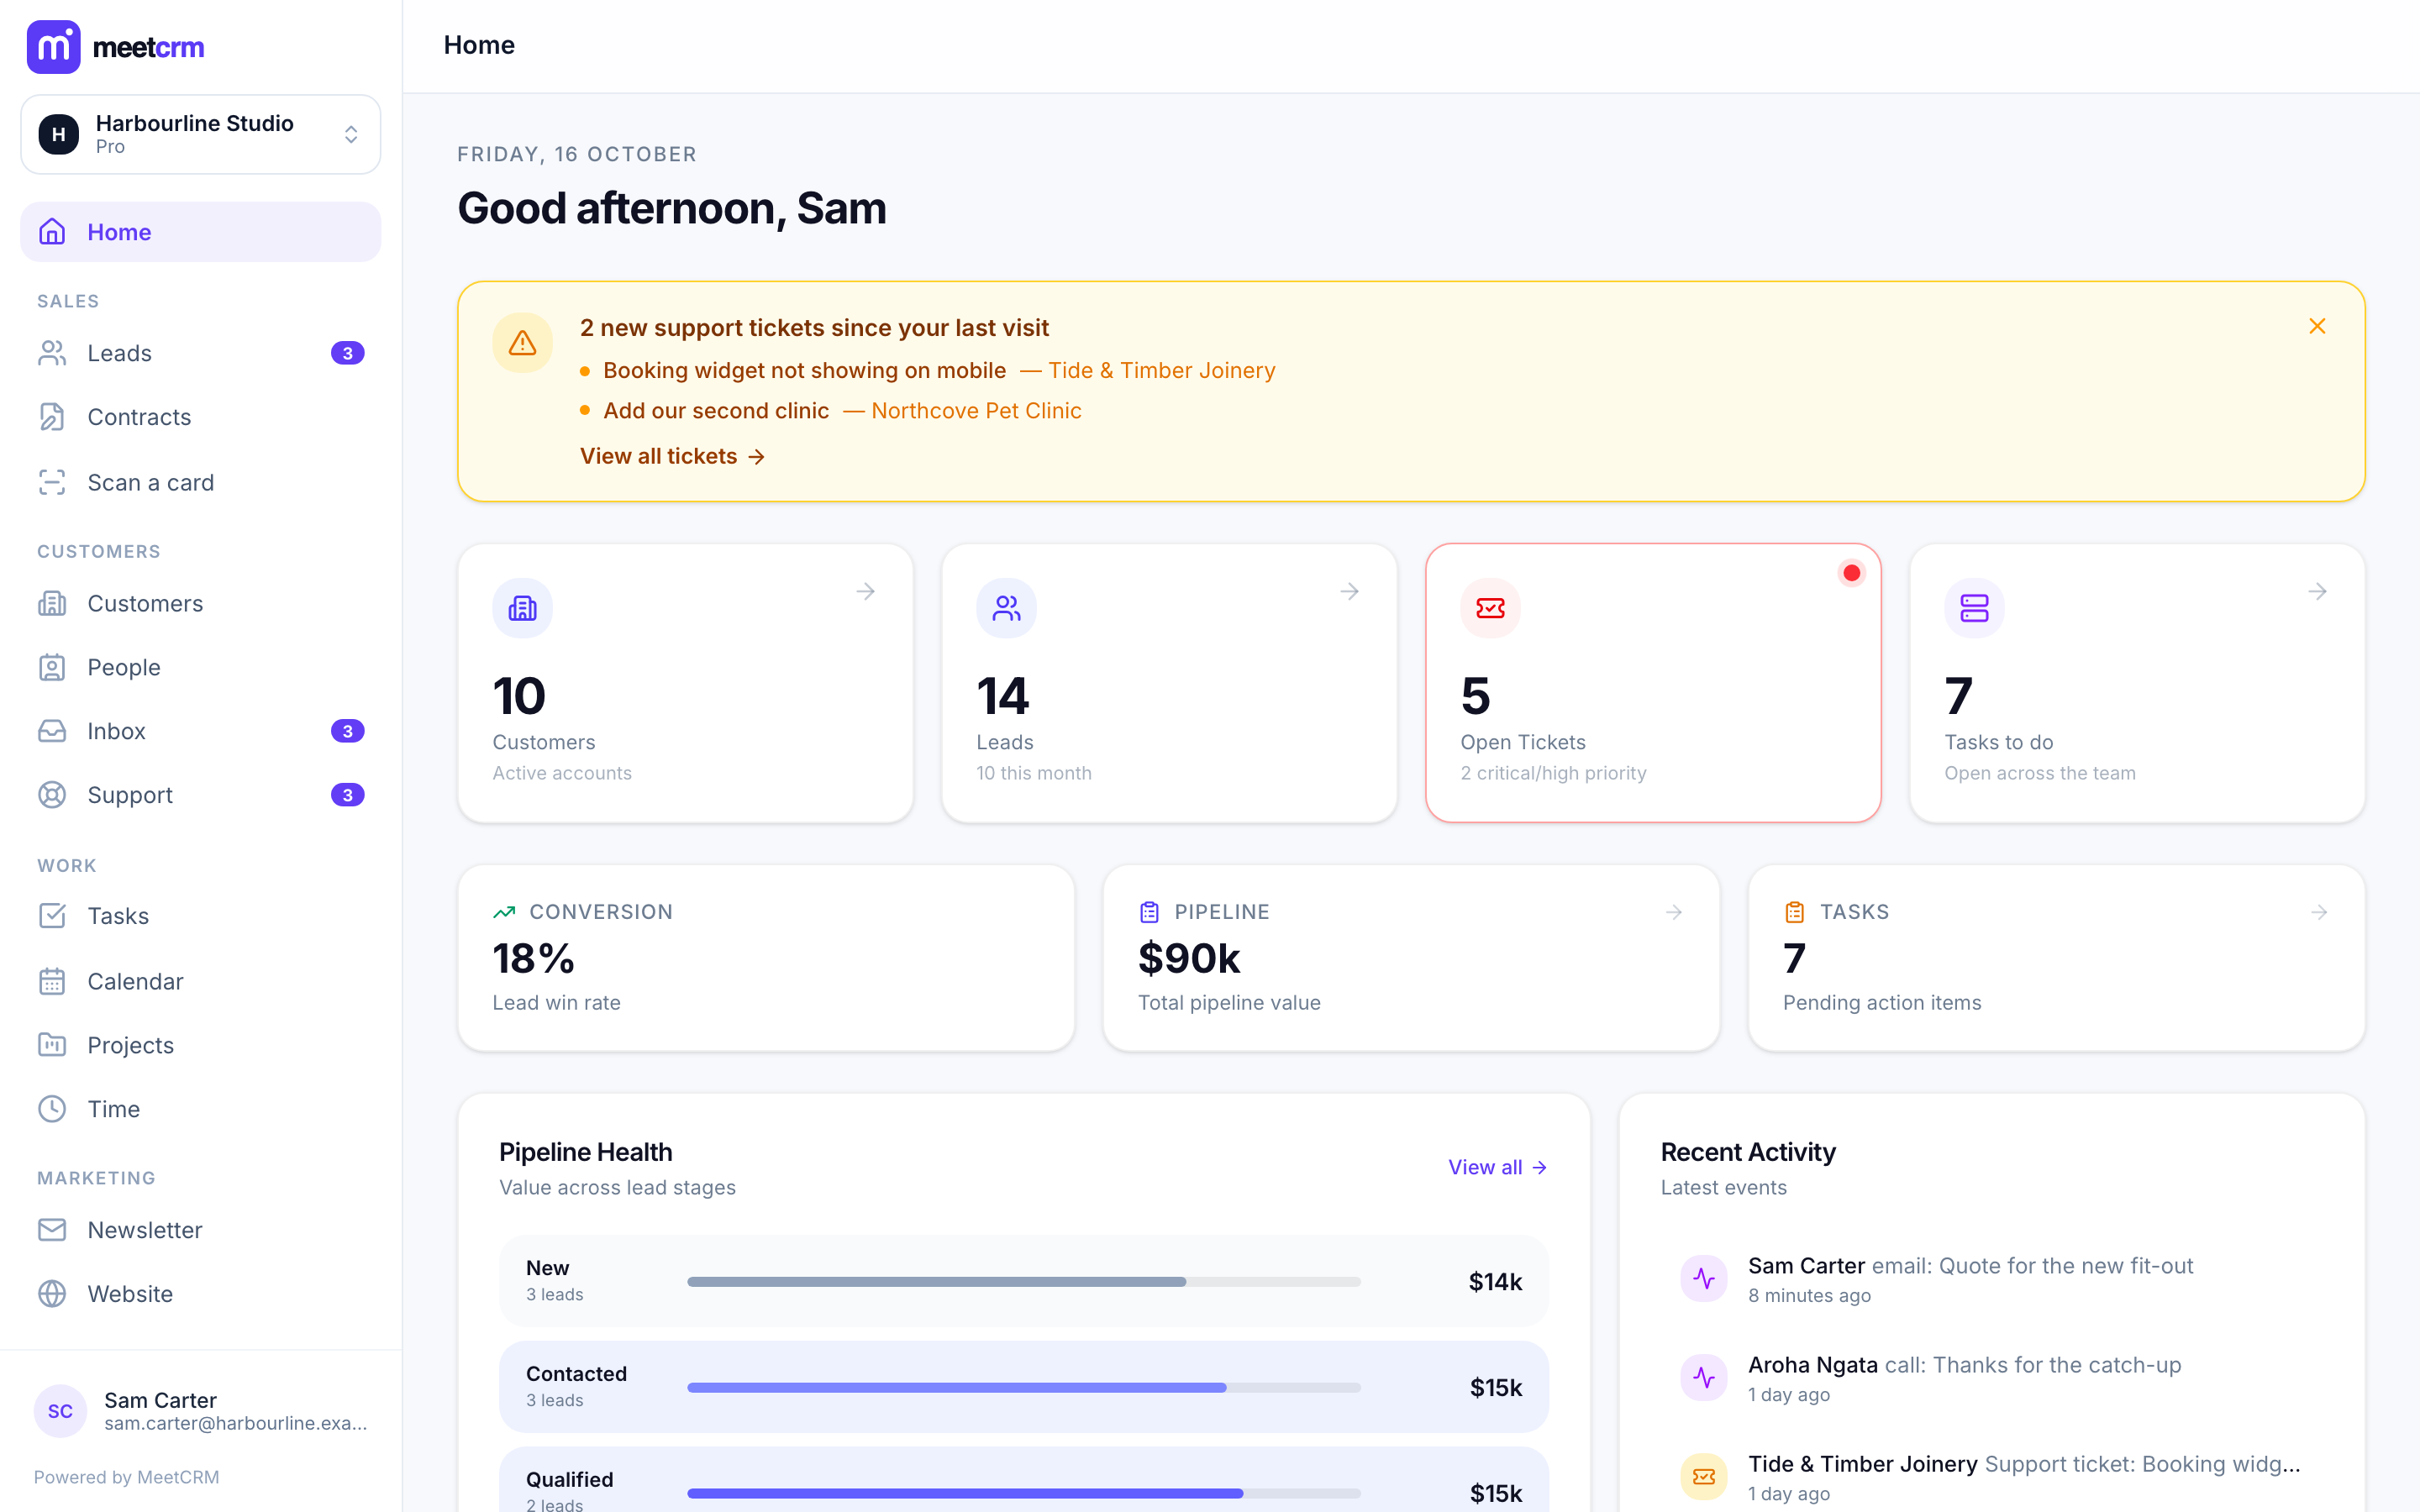
Task: Click the Sam Carter activity pulse icon
Action: tap(1704, 1279)
